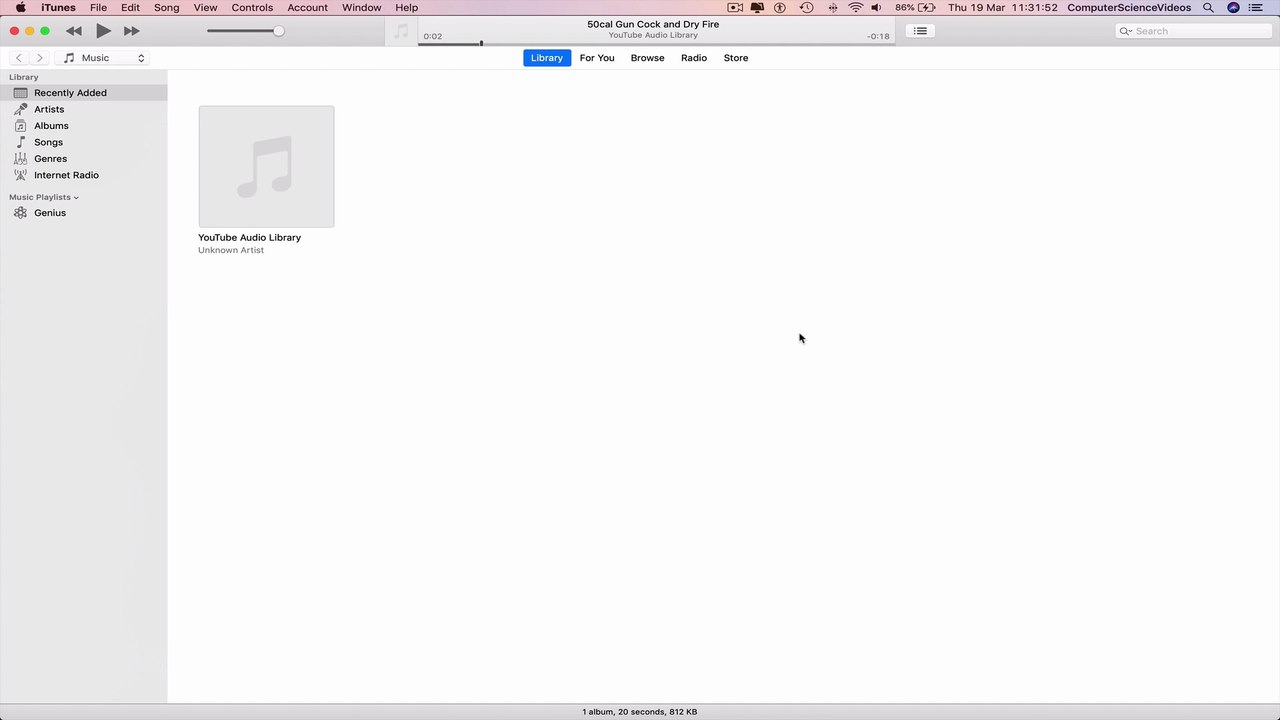Open the Up Next list button
The width and height of the screenshot is (1280, 720).
[x=920, y=31]
